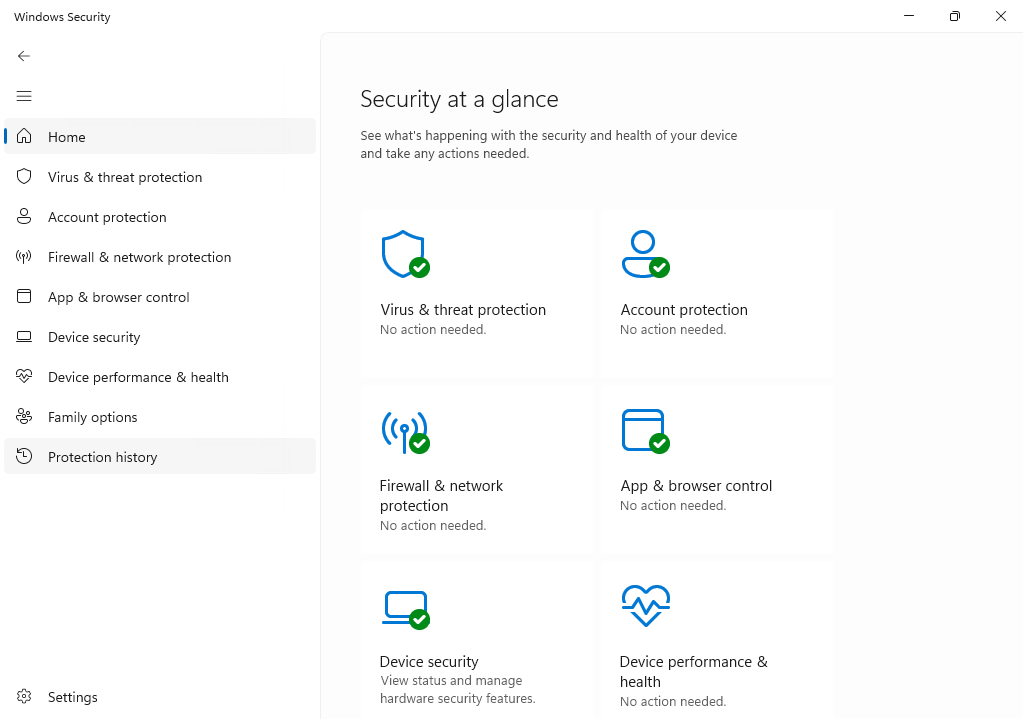Click the Virus & threat protection shield tile icon
1023x719 pixels.
[404, 254]
